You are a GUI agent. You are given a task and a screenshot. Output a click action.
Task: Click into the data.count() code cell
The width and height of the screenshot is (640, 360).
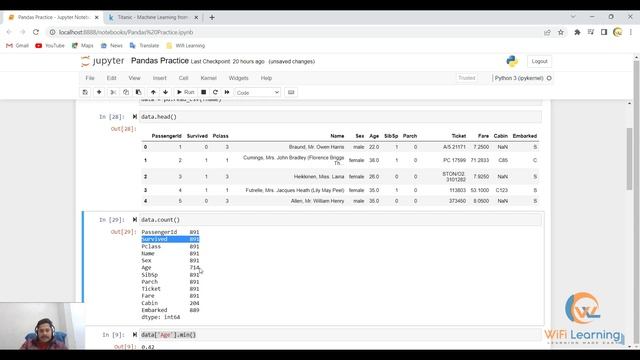(340, 220)
